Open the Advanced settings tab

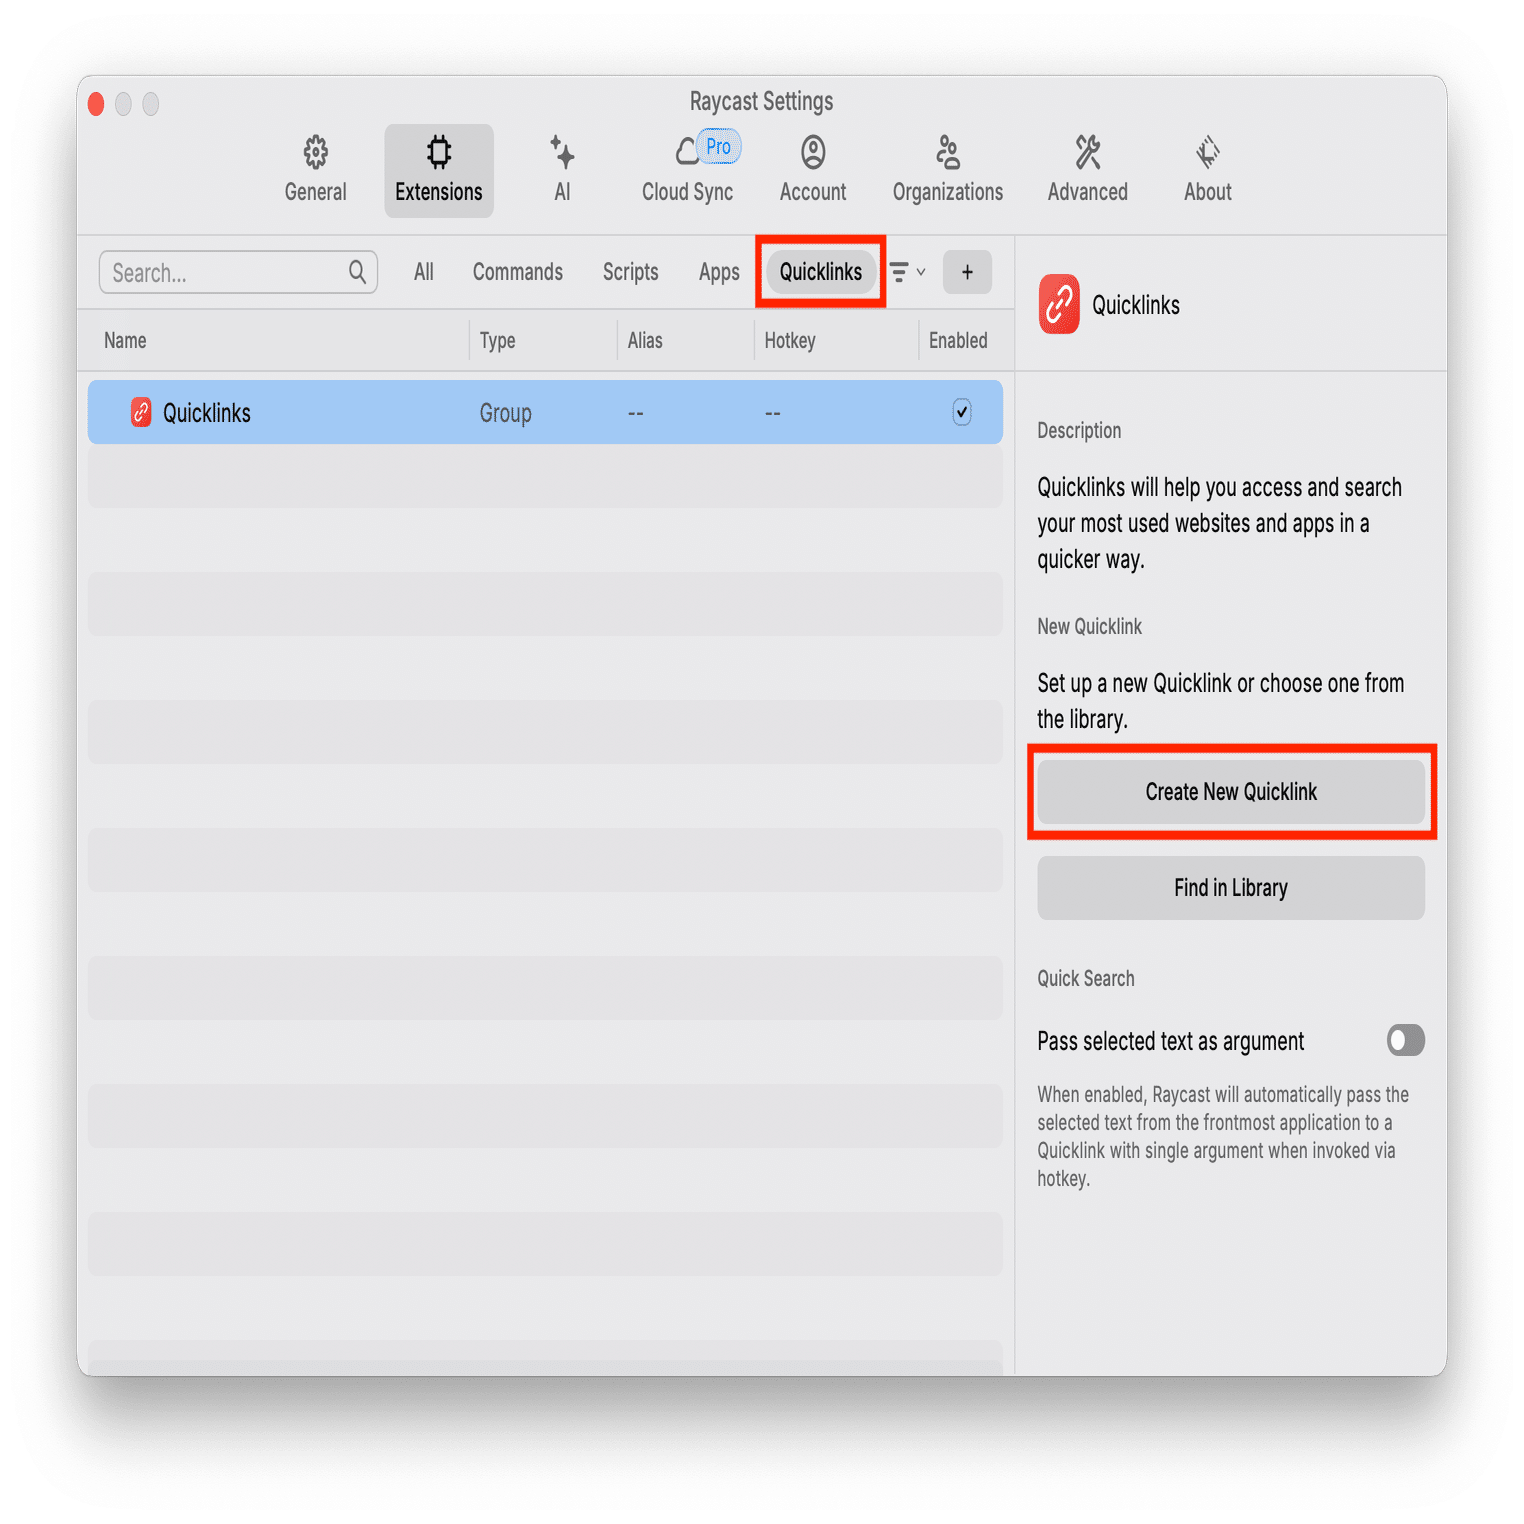[1087, 170]
